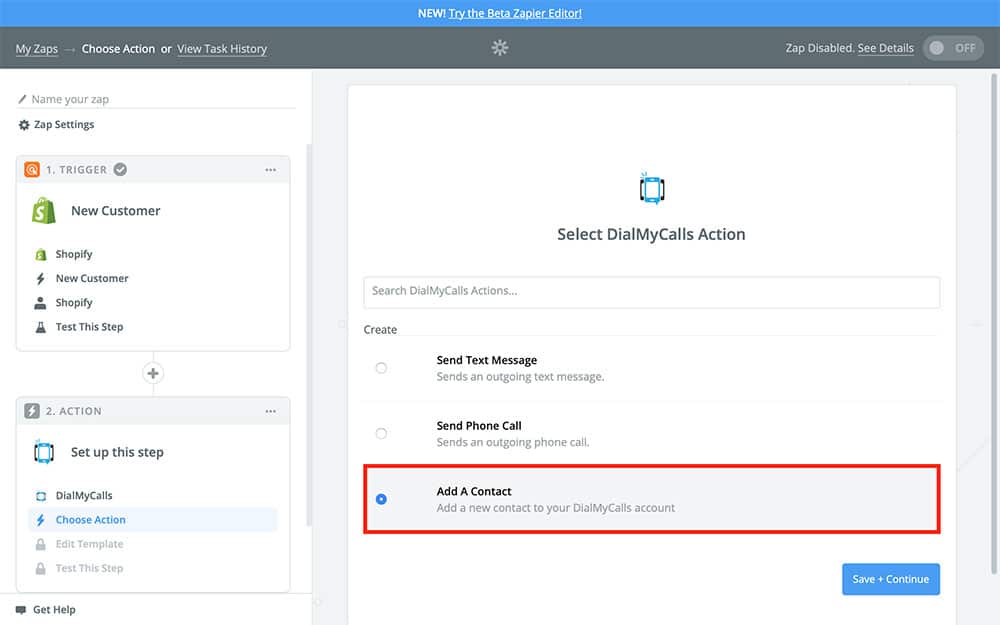Click the plus icon to add a step
Screen dimensions: 1000x625
point(153,374)
